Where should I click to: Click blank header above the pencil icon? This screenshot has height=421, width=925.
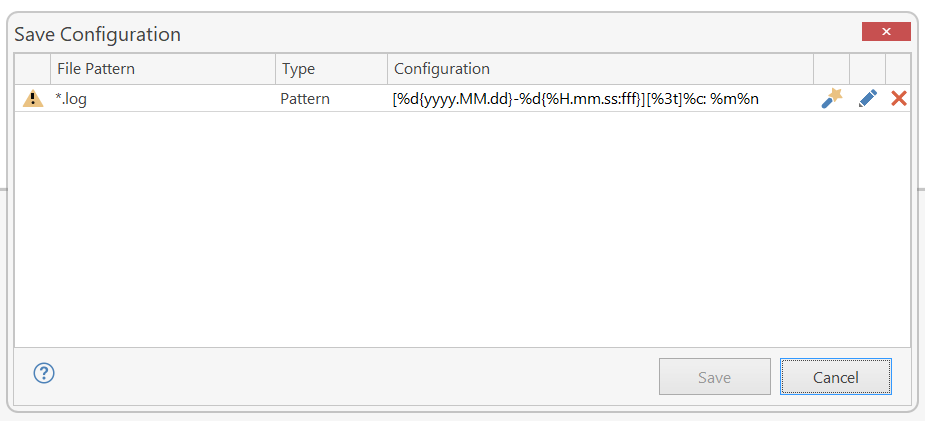[x=868, y=69]
